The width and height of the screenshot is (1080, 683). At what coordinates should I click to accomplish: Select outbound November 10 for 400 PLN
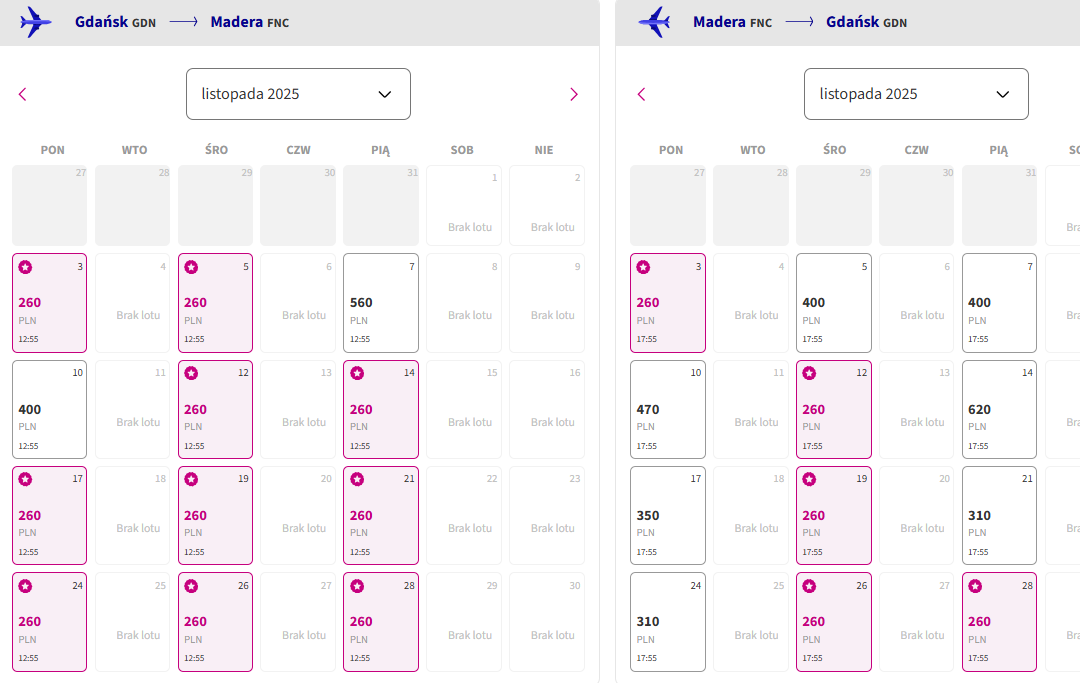[x=50, y=410]
